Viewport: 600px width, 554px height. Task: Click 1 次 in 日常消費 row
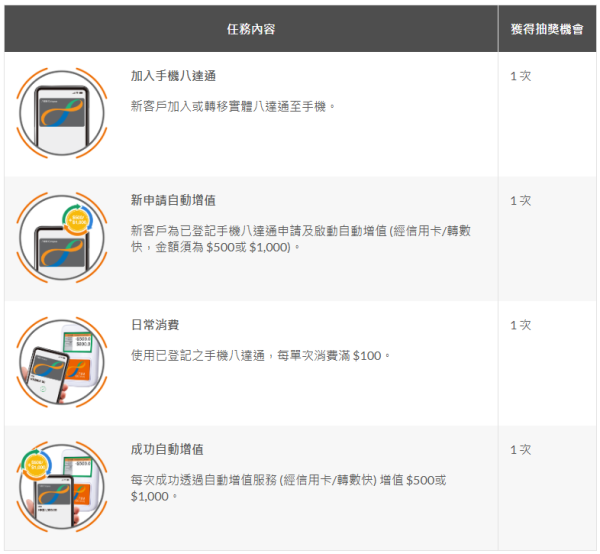pos(521,325)
